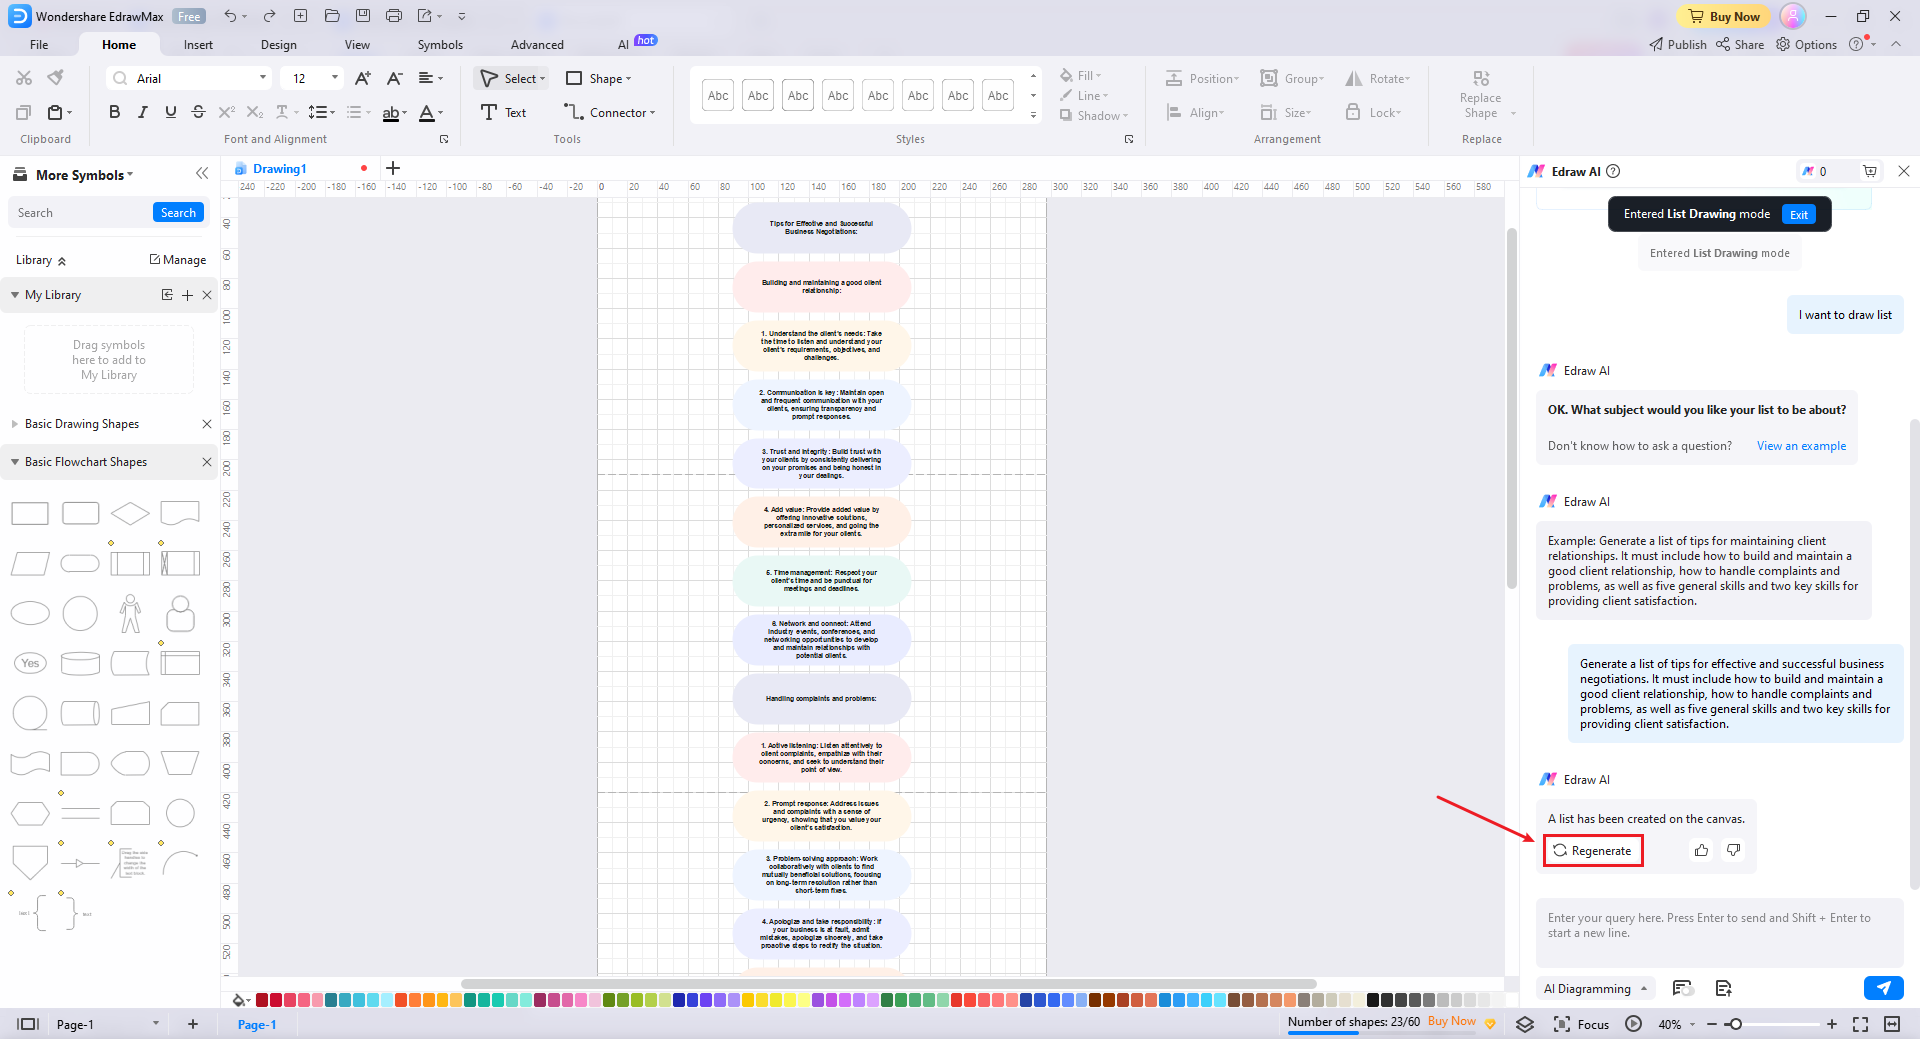The height and width of the screenshot is (1039, 1920).
Task: Open the File menu
Action: 39,45
